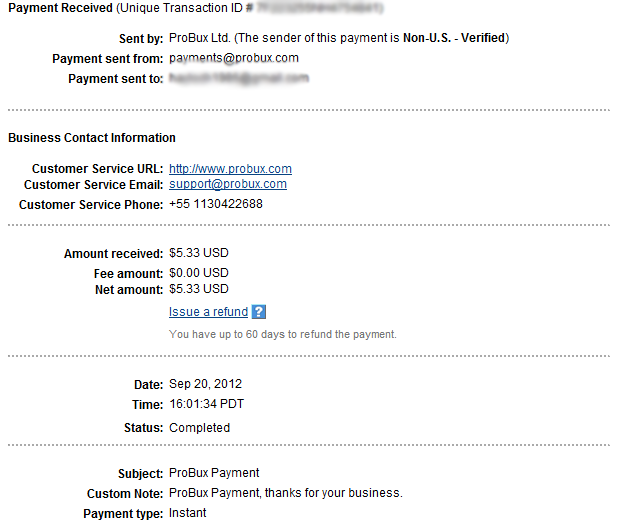631x529 pixels.
Task: Click the customer service phone number
Action: pyautogui.click(x=216, y=204)
